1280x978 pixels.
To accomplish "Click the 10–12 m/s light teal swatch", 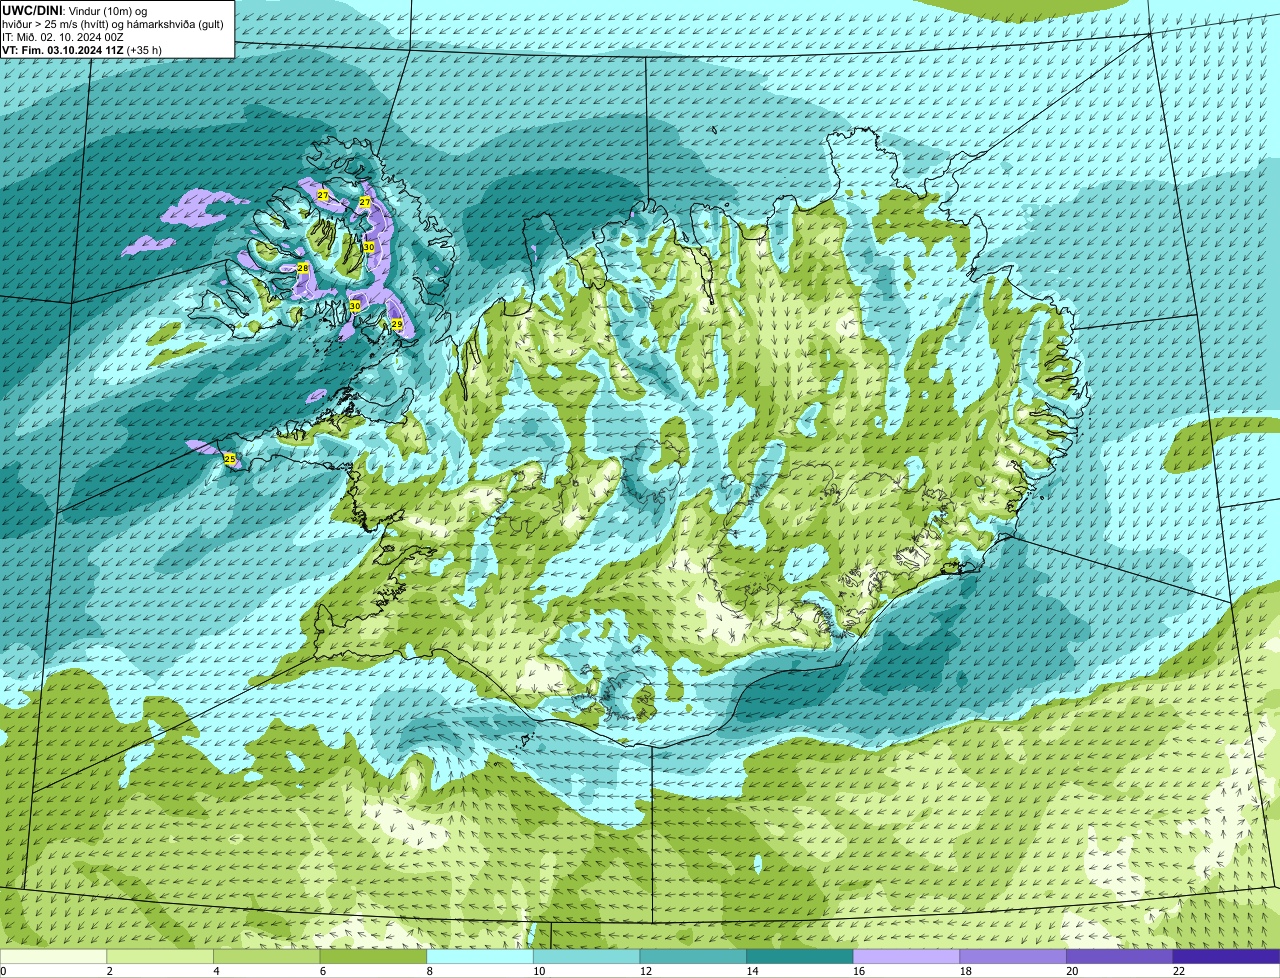I will click(x=586, y=956).
